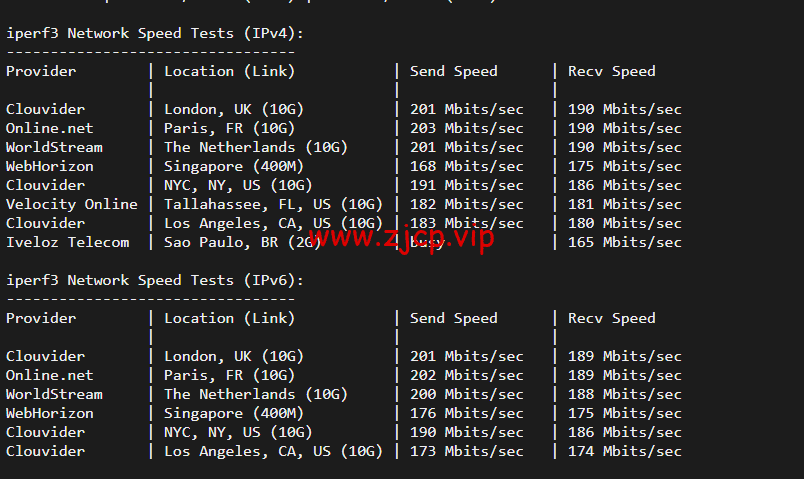The image size is (804, 479).
Task: Click the '173 Mbits/sec' send speed
Action: (x=467, y=451)
